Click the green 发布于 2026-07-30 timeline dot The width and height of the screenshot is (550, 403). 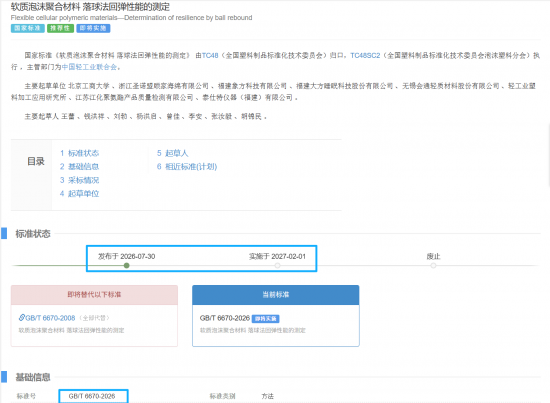click(127, 266)
